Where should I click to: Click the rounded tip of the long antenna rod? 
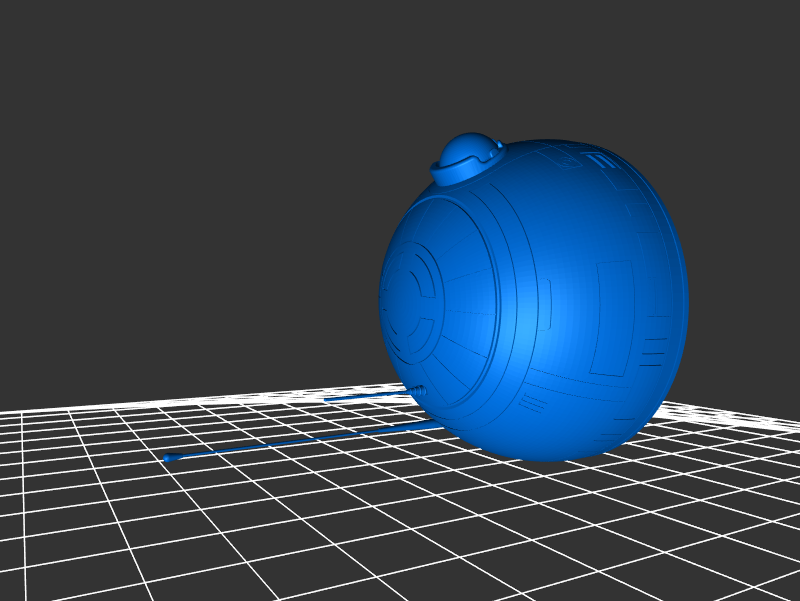(x=168, y=458)
